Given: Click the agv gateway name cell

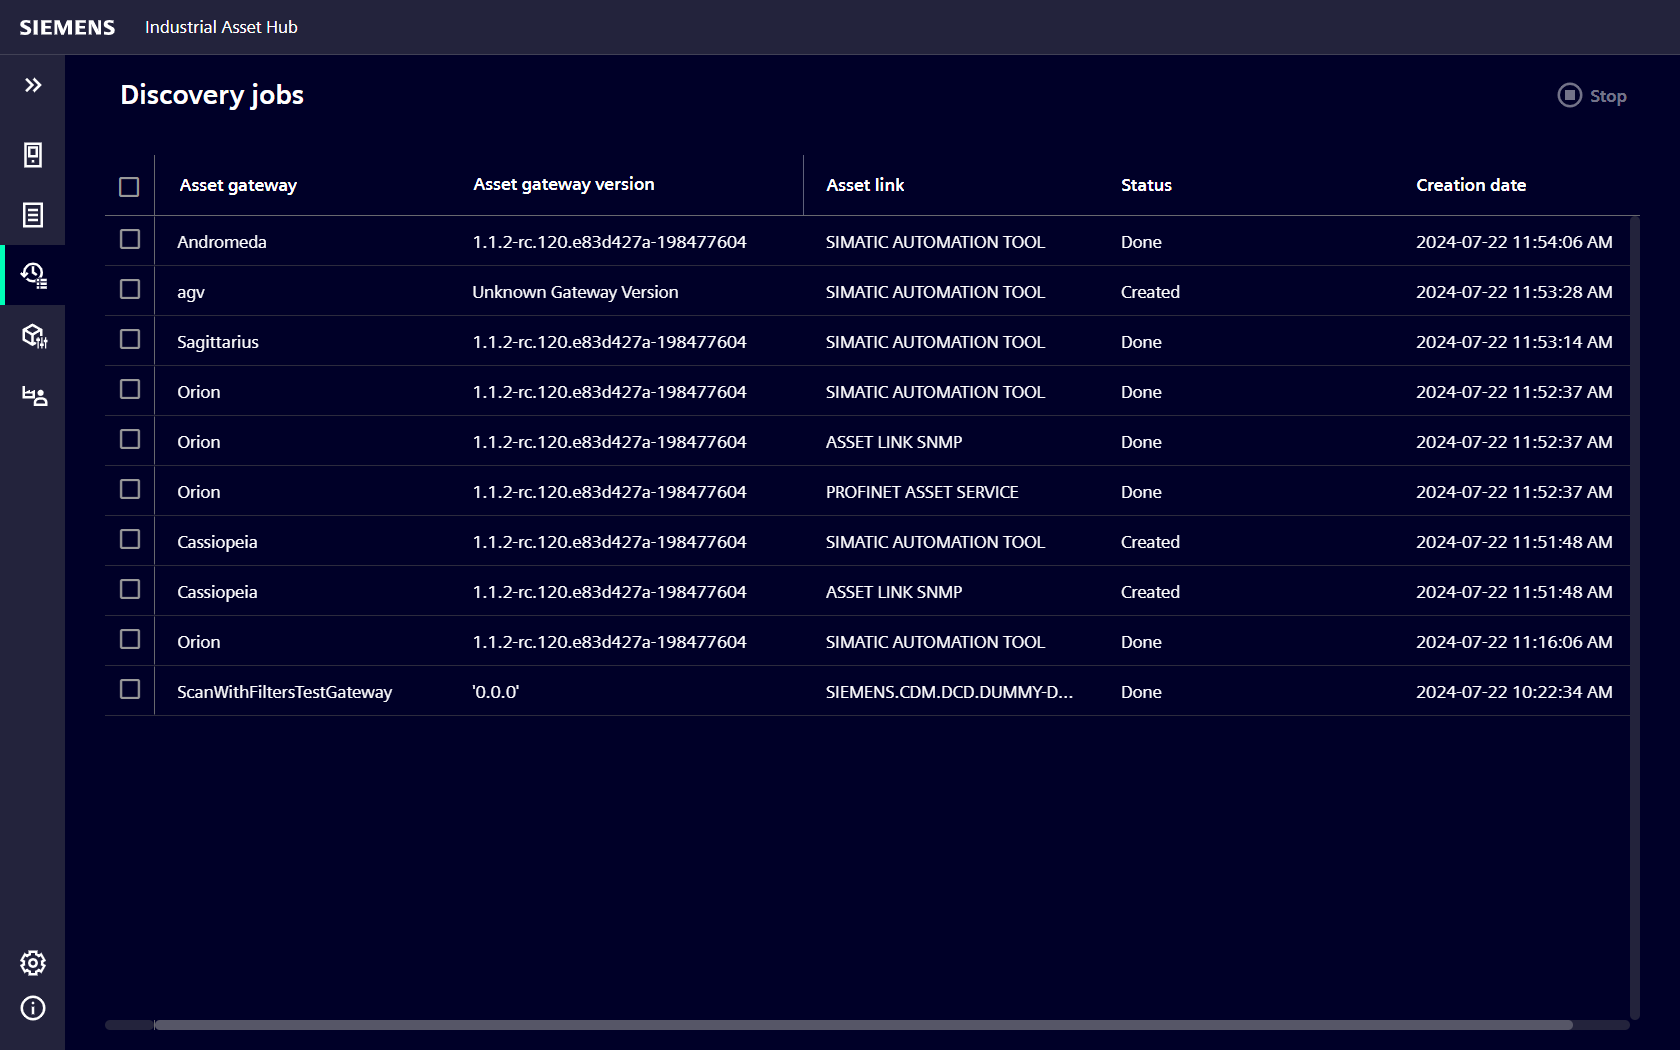Looking at the screenshot, I should click(191, 292).
